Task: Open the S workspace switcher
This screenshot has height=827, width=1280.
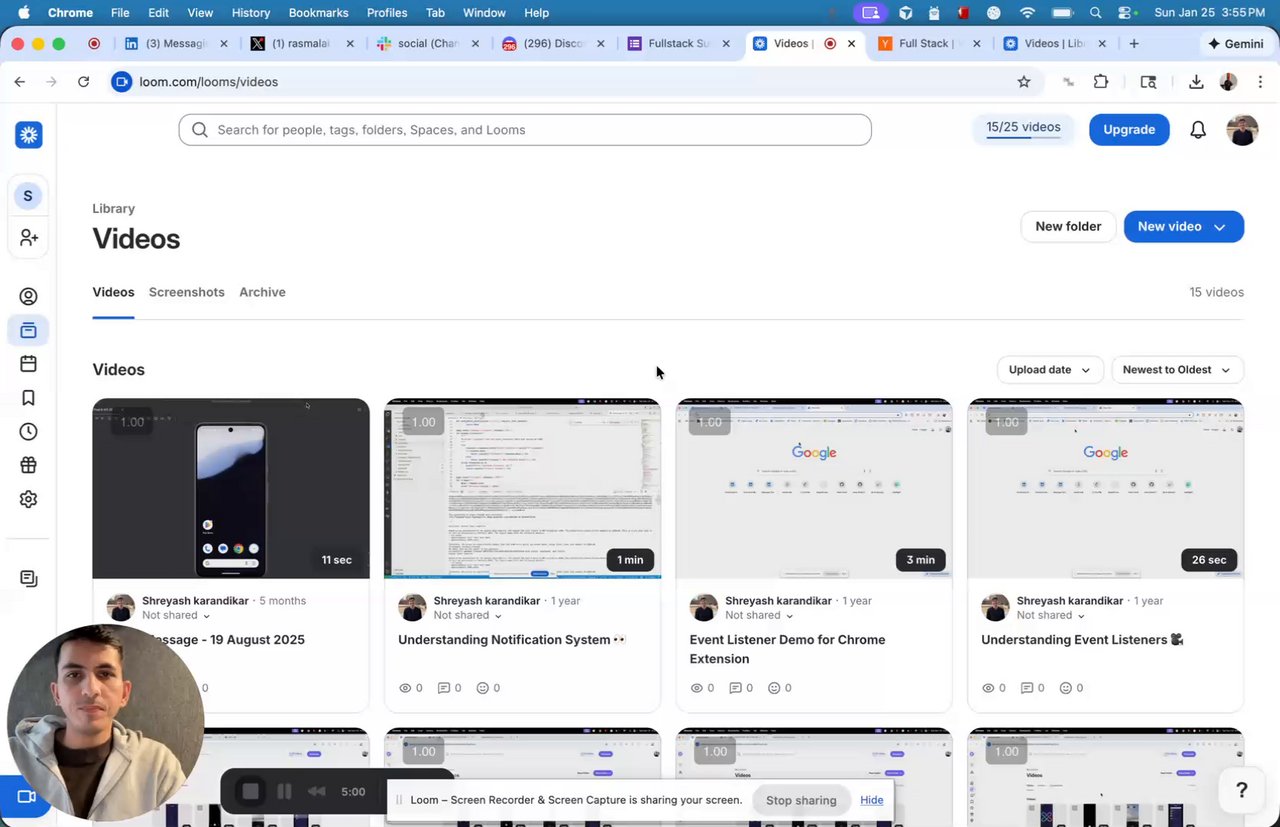Action: [28, 196]
